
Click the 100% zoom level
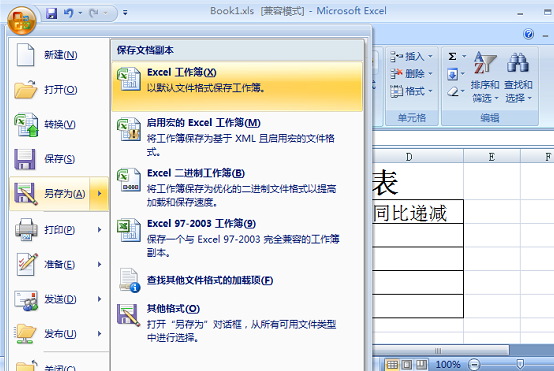(x=448, y=364)
